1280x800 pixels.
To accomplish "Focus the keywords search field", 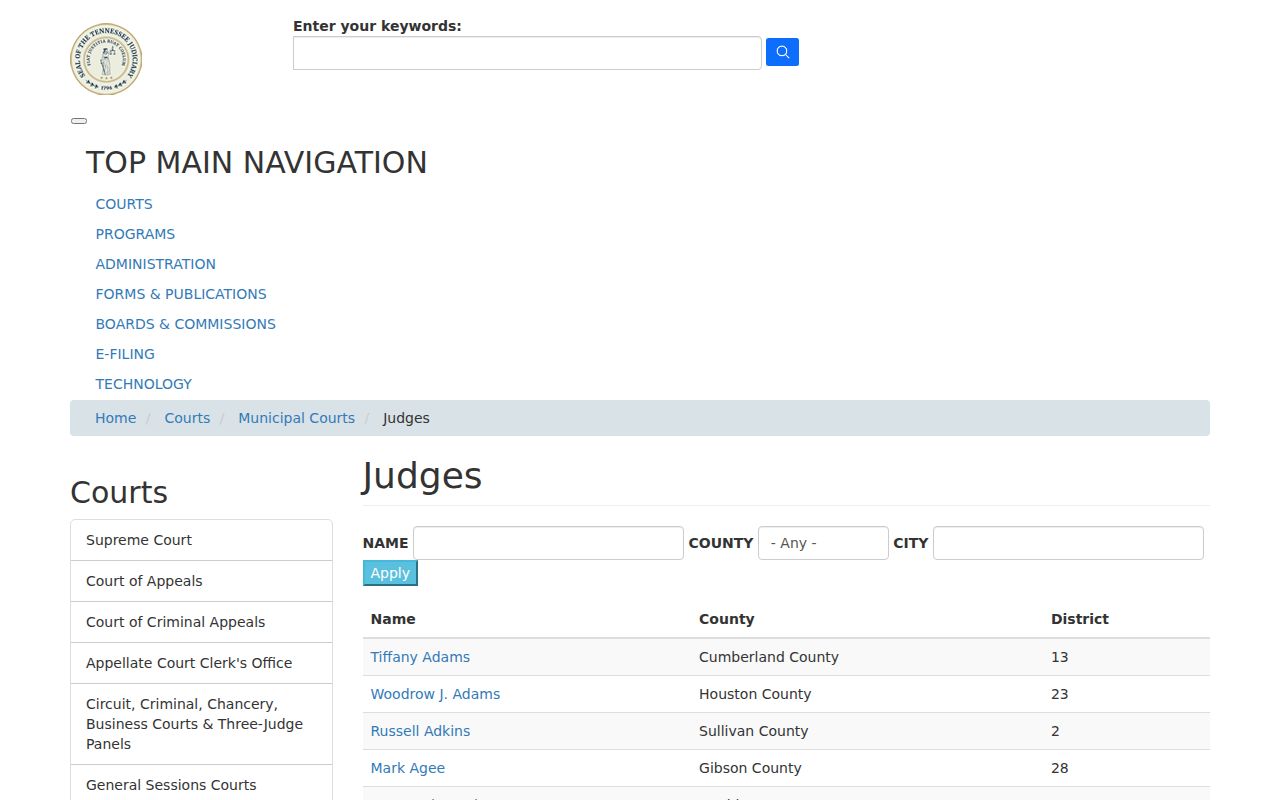I will coord(527,53).
